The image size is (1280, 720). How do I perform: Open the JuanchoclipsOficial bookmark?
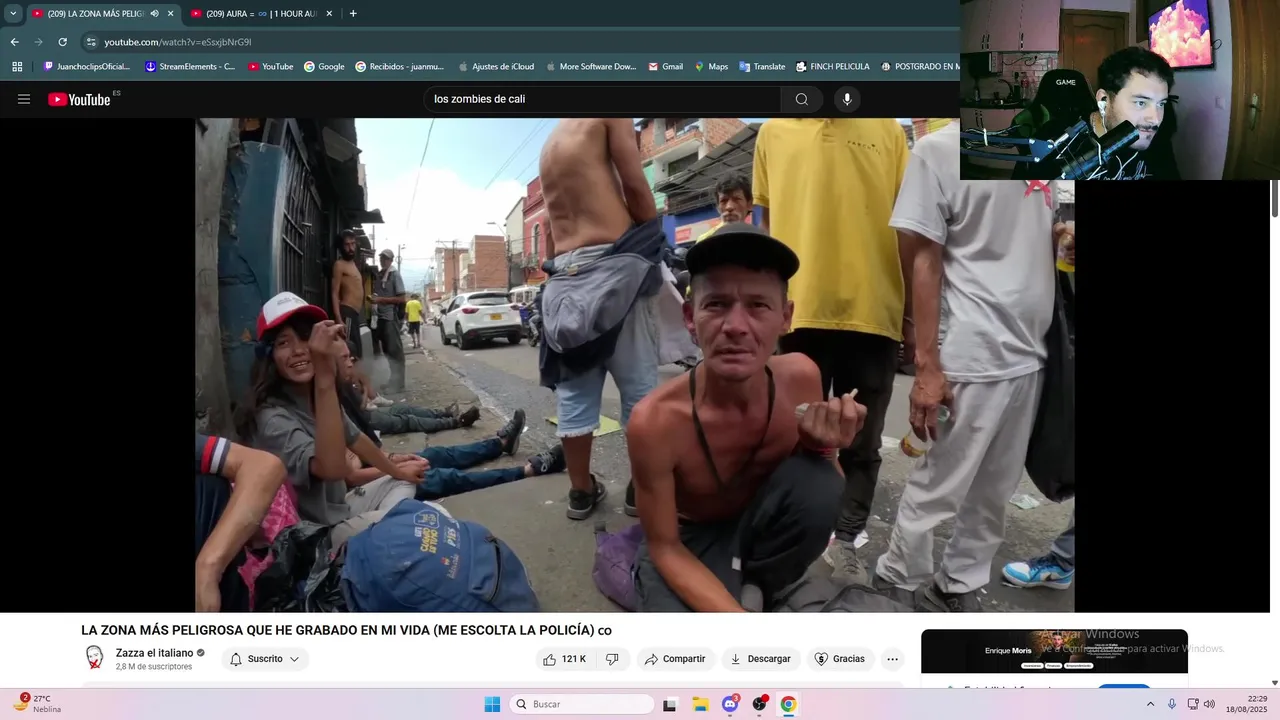point(87,67)
